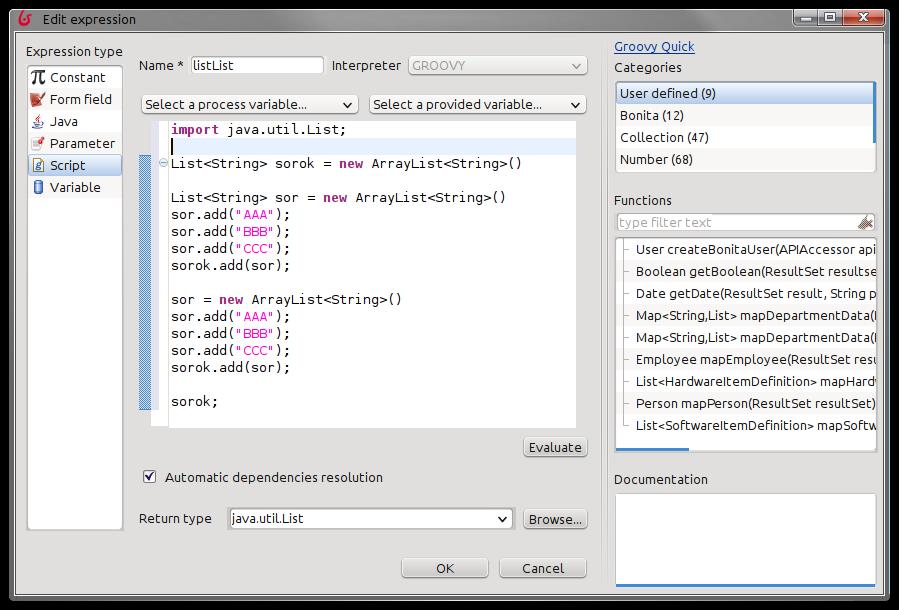Select function List<SoftwareItemDefinition> mapSoftware
This screenshot has height=610, width=899.
pyautogui.click(x=755, y=425)
